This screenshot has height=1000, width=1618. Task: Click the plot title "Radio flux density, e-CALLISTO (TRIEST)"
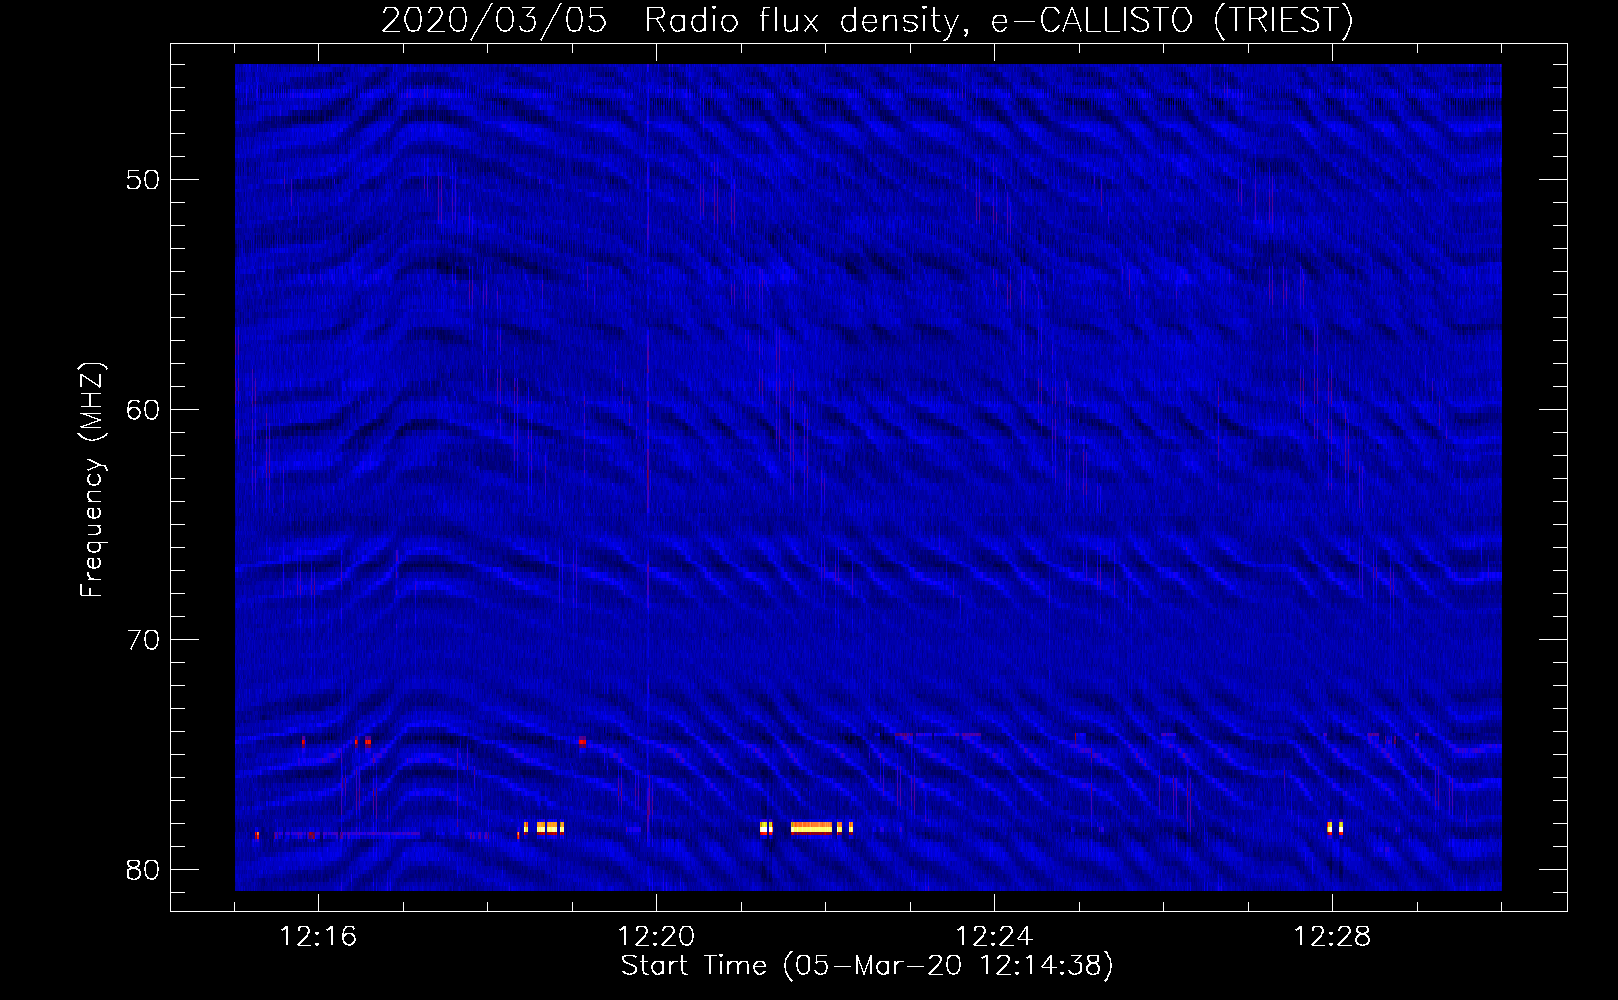[x=999, y=20]
